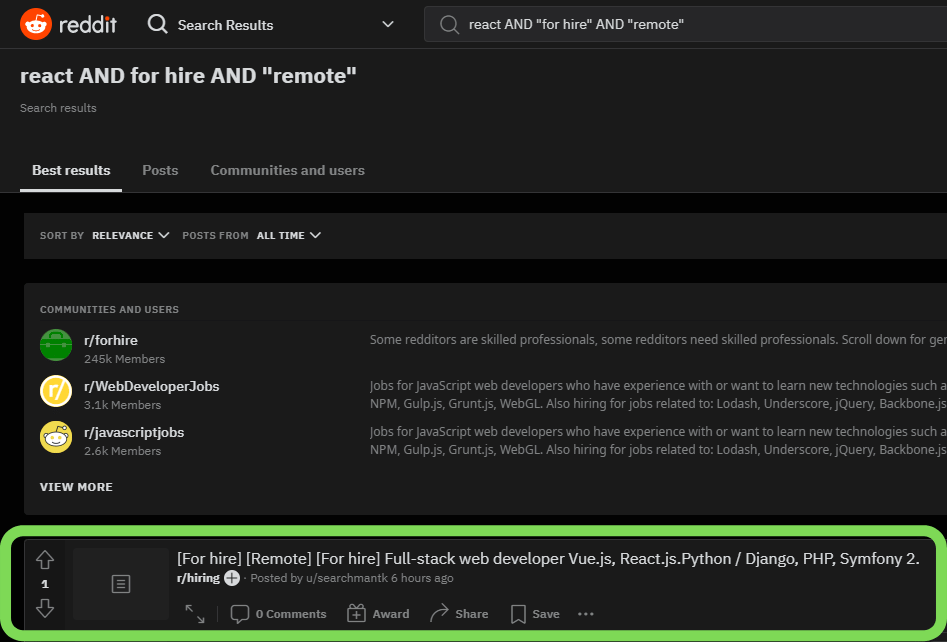Viewport: 947px width, 642px height.
Task: Open user u/searchmantk profile
Action: tap(348, 578)
